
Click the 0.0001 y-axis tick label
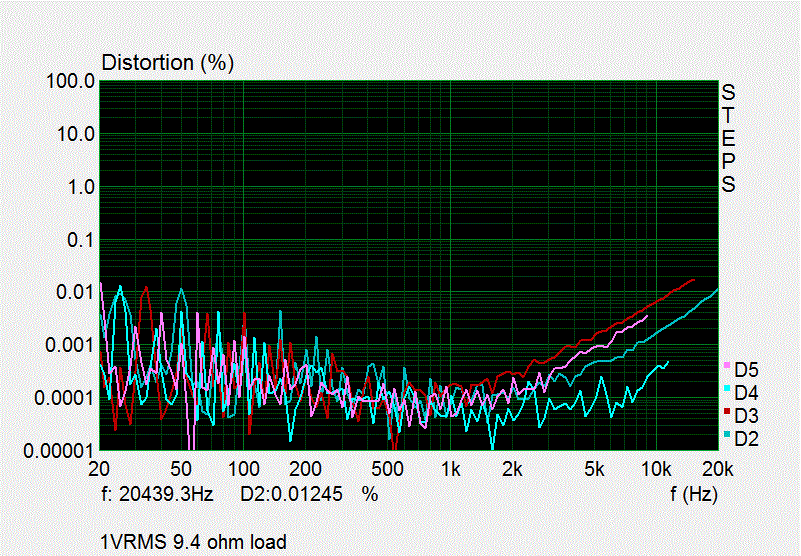pyautogui.click(x=65, y=398)
